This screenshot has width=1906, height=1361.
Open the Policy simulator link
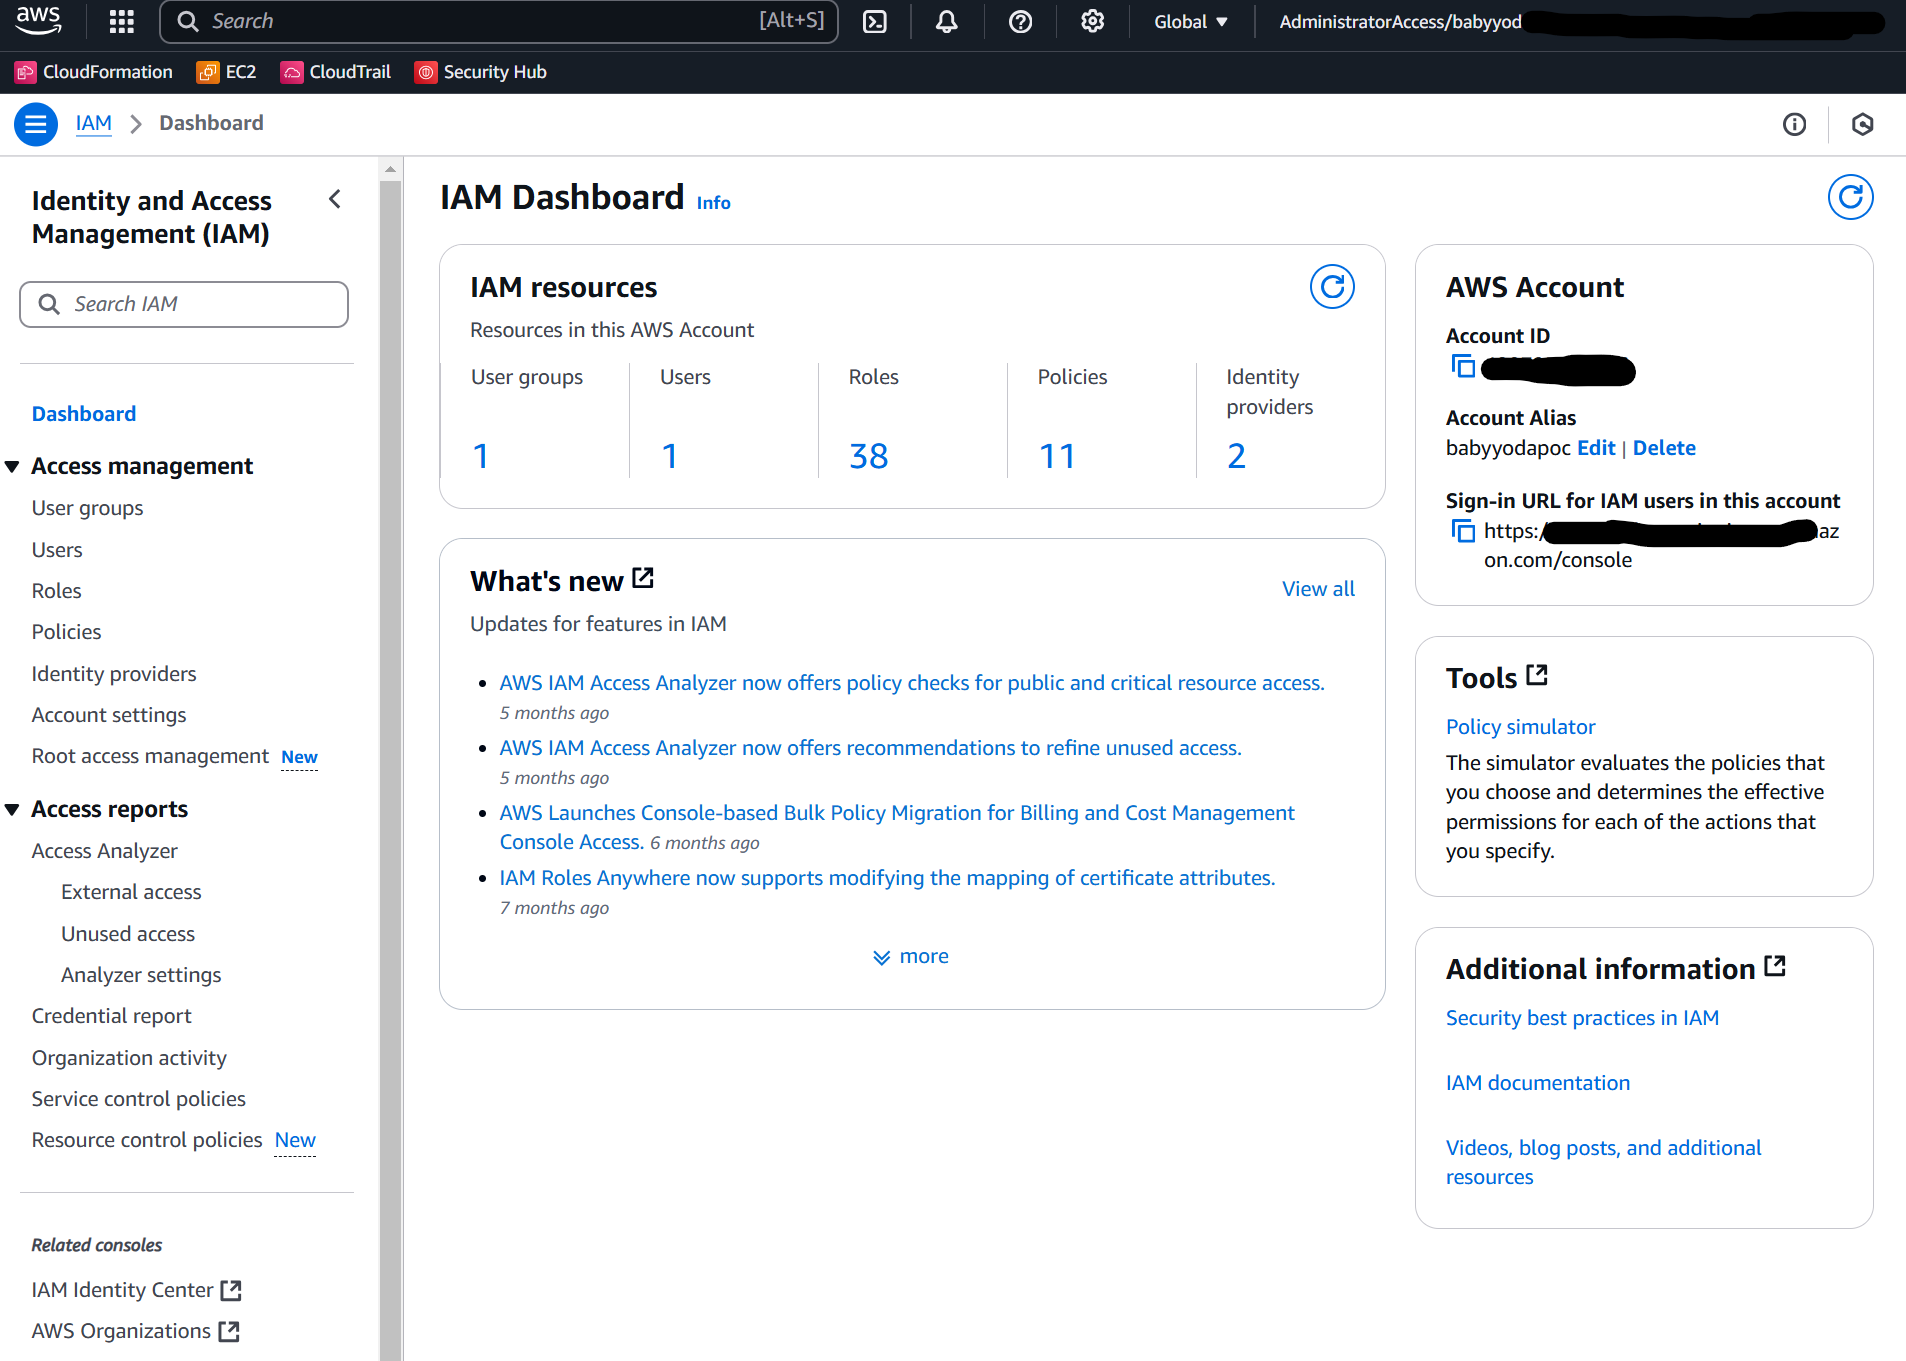[1520, 727]
